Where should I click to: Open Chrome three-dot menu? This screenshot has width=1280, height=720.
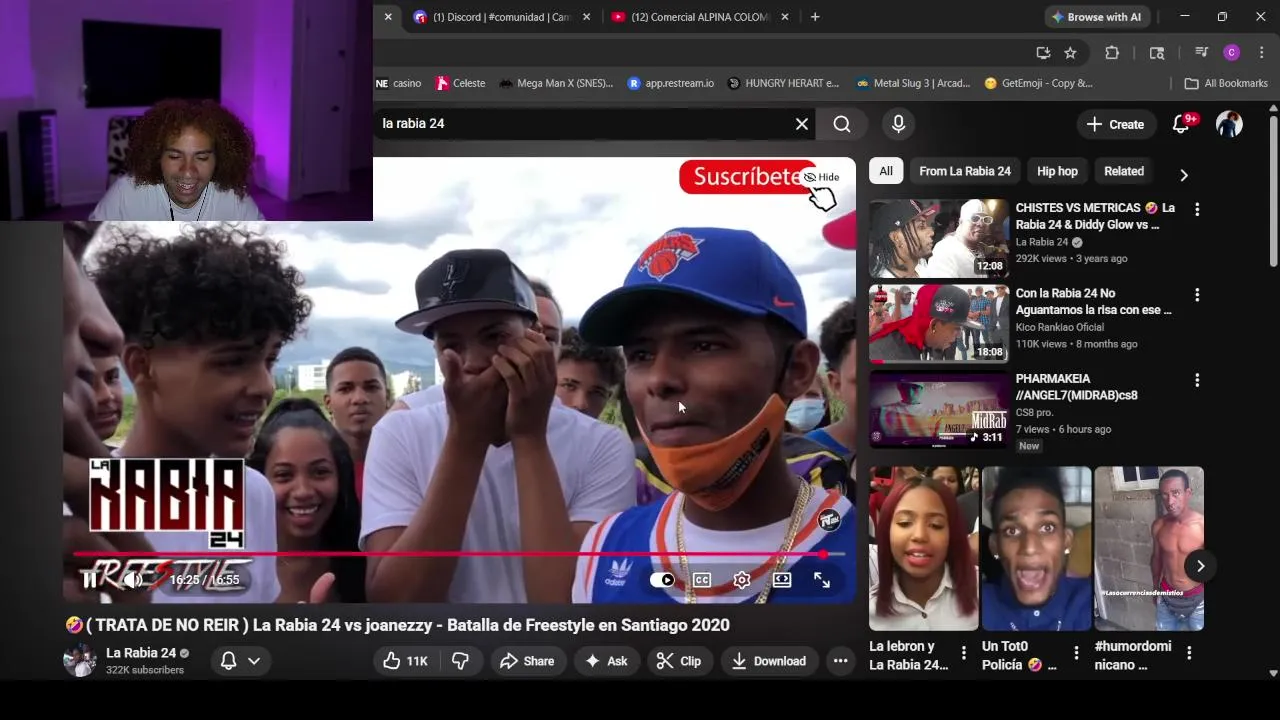1261,53
